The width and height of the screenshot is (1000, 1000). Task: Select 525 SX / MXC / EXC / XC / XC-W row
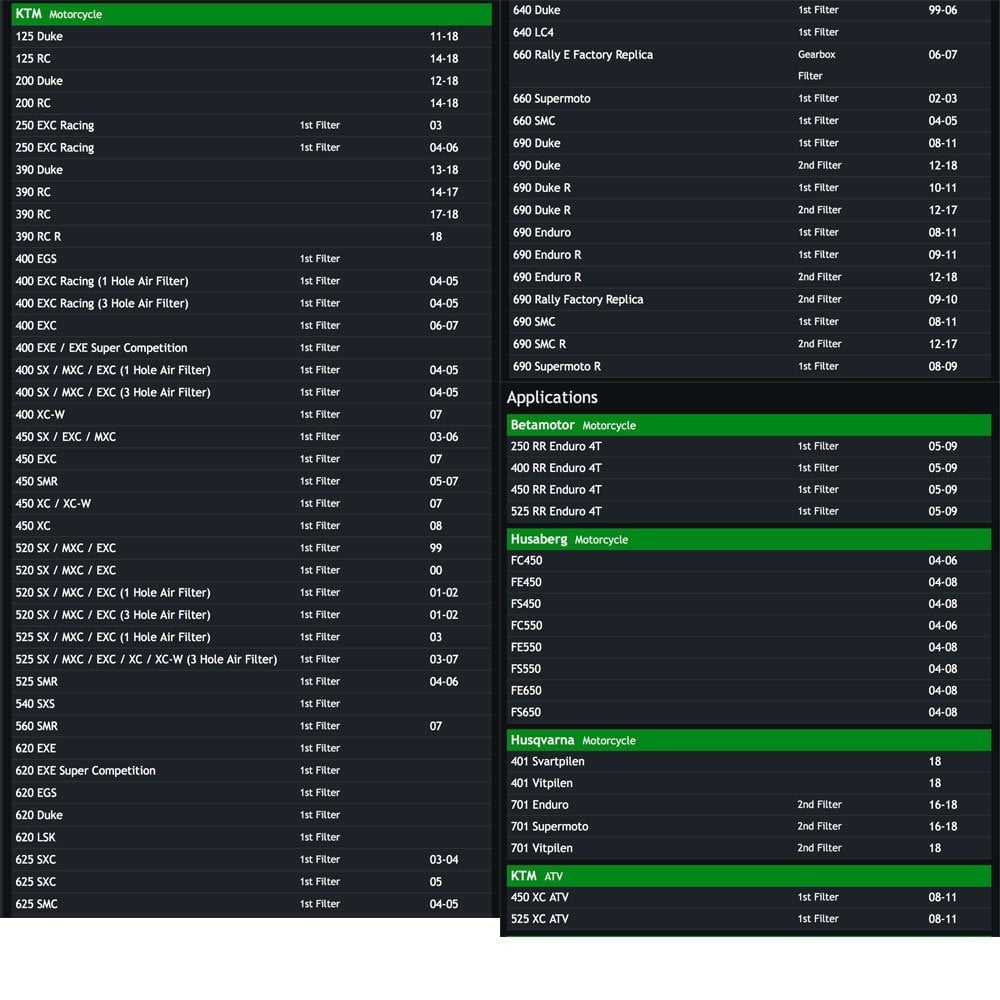pos(251,659)
